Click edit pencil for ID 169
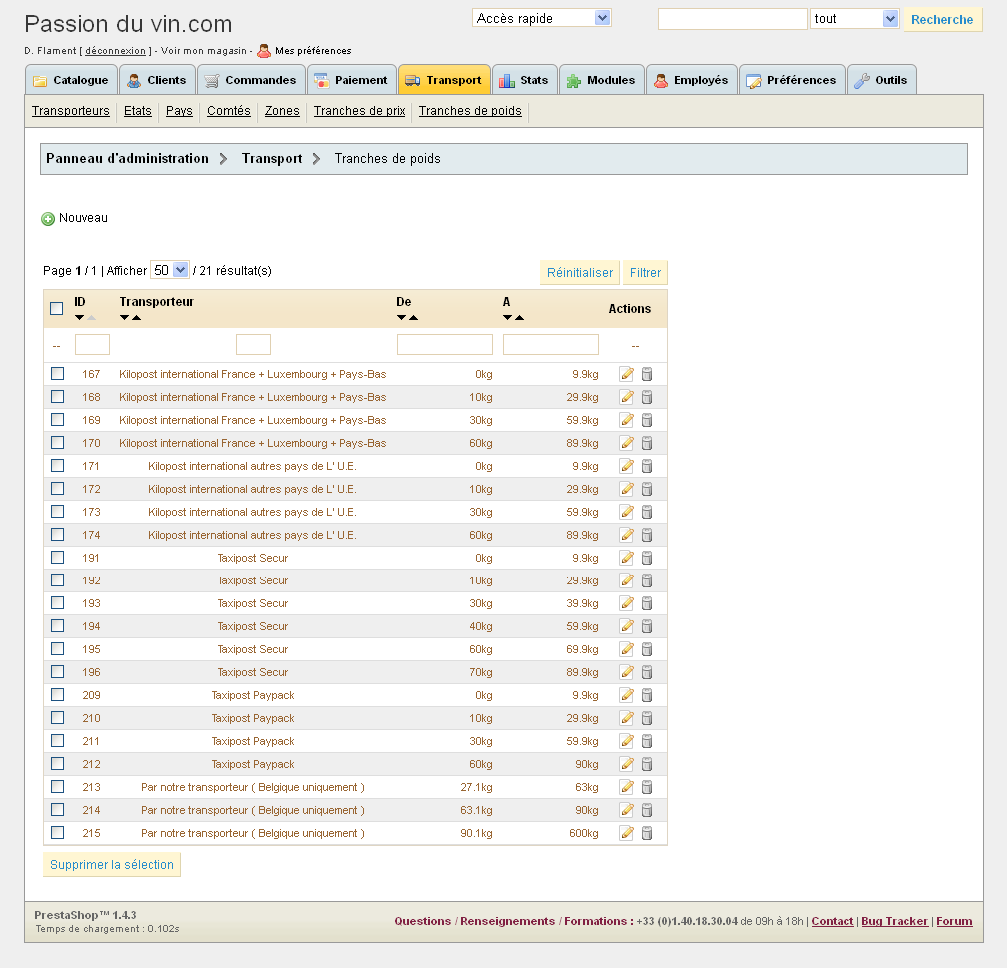 (627, 420)
